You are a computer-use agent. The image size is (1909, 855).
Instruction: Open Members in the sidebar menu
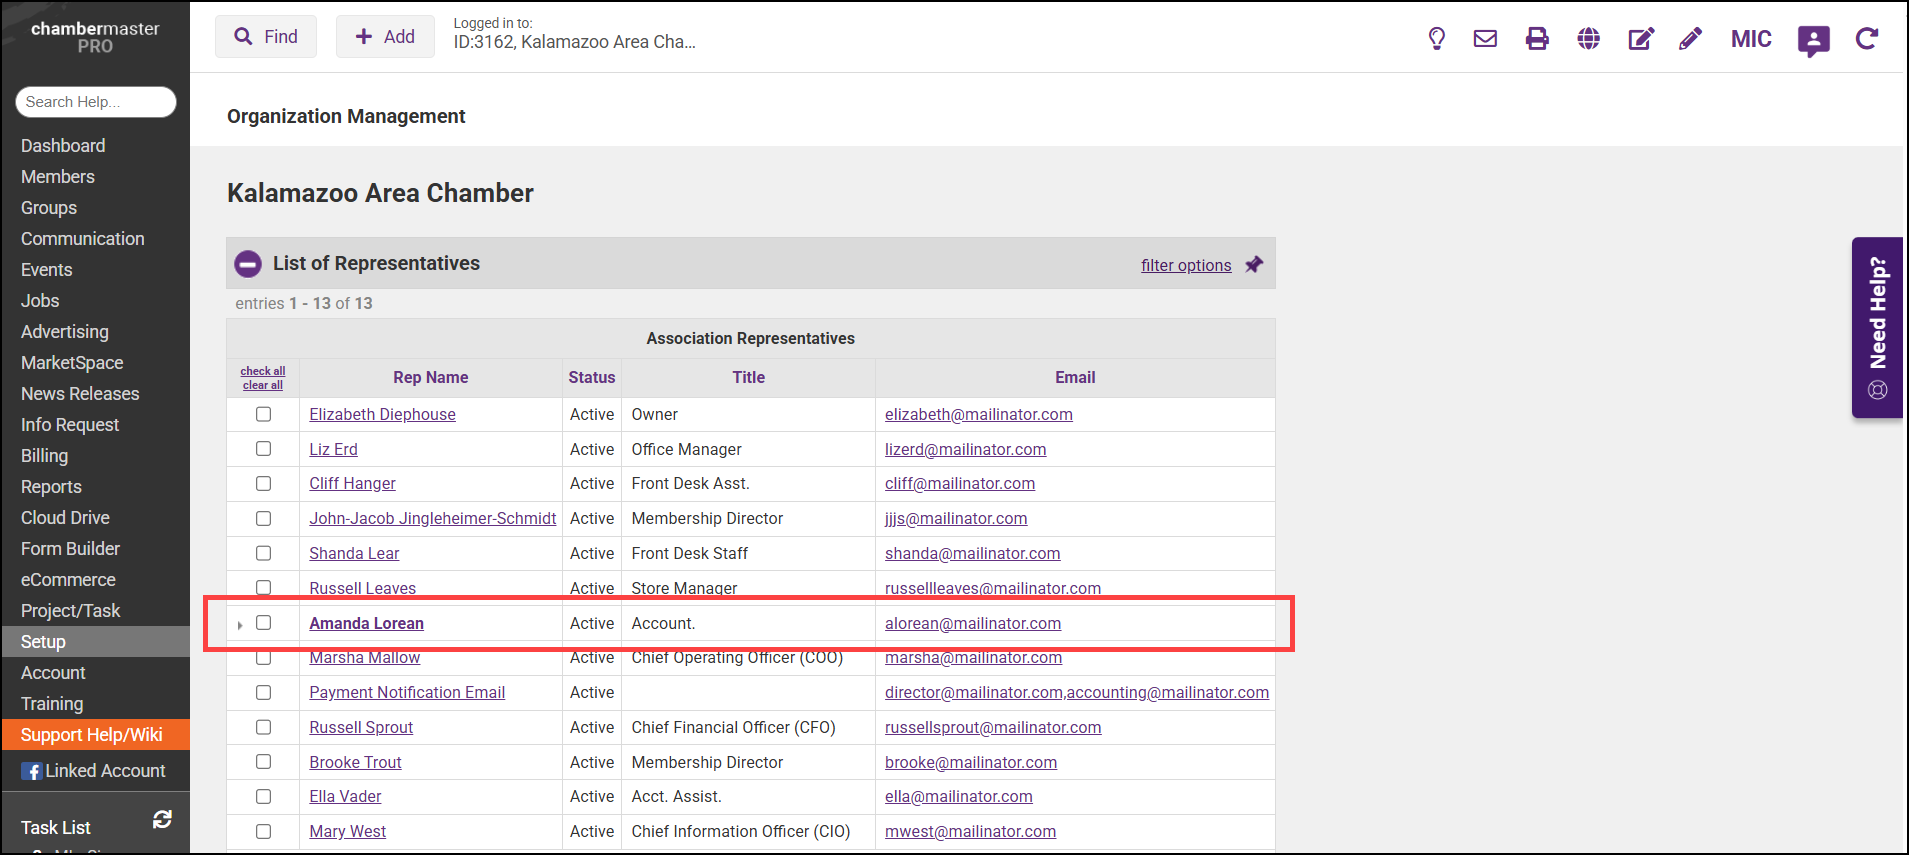[58, 177]
